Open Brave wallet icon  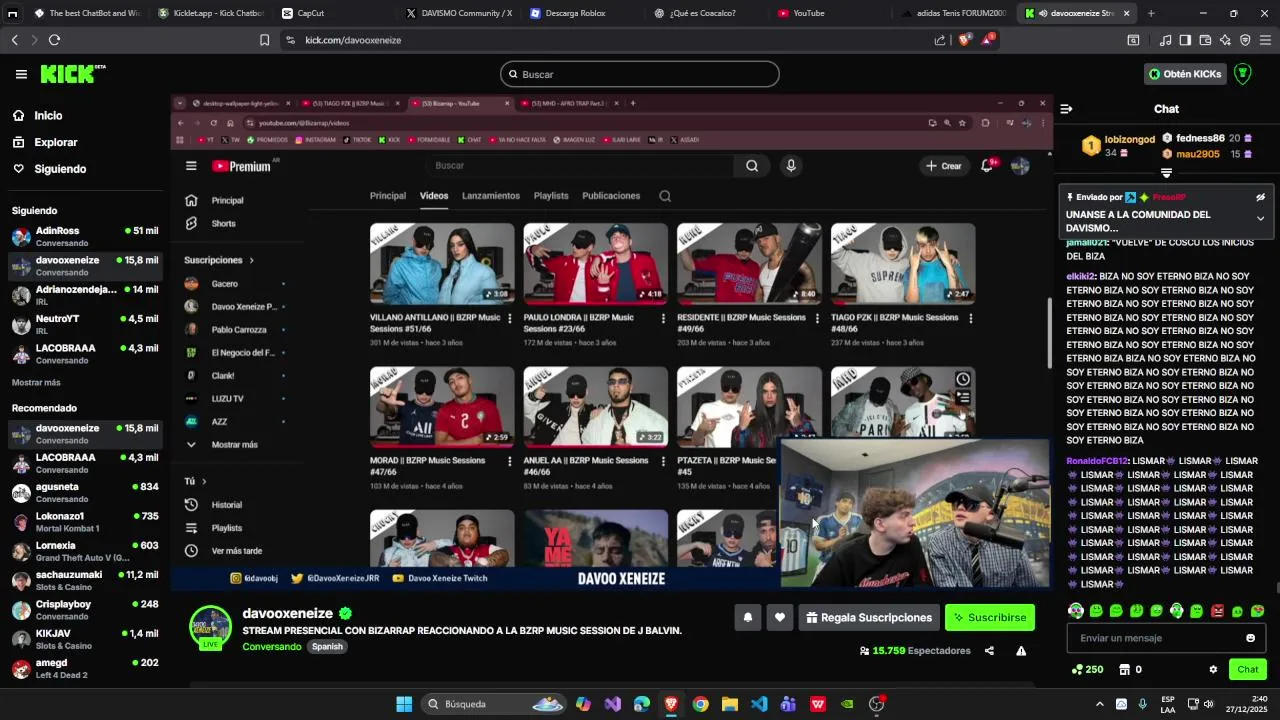pyautogui.click(x=1205, y=40)
